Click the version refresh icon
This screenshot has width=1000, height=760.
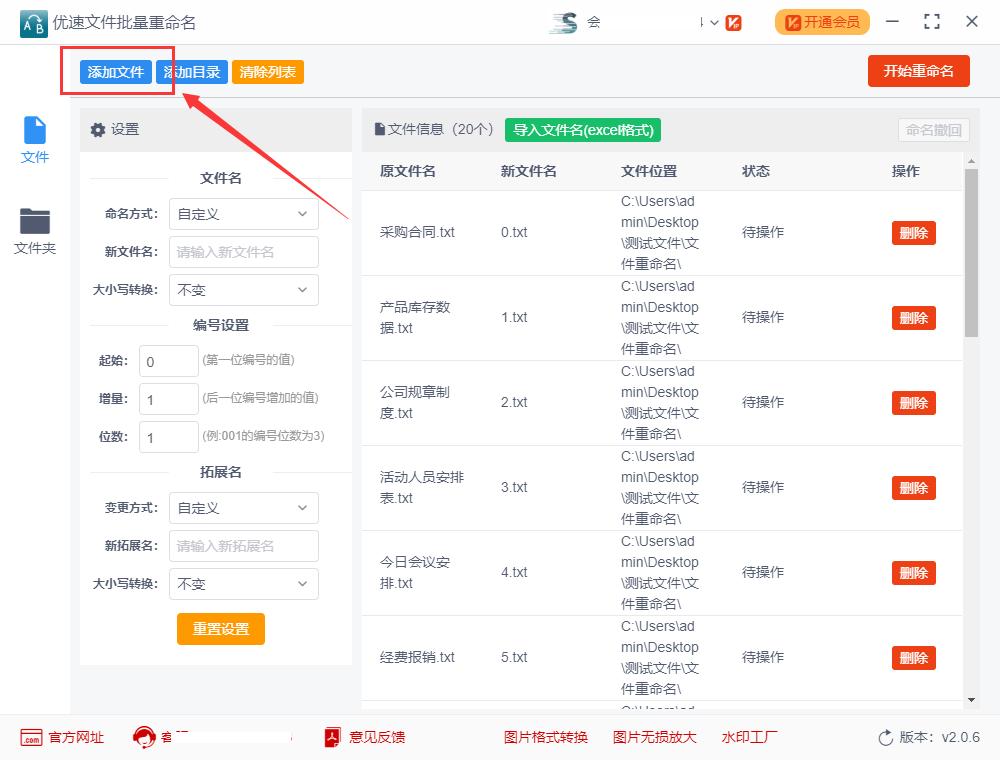point(885,738)
